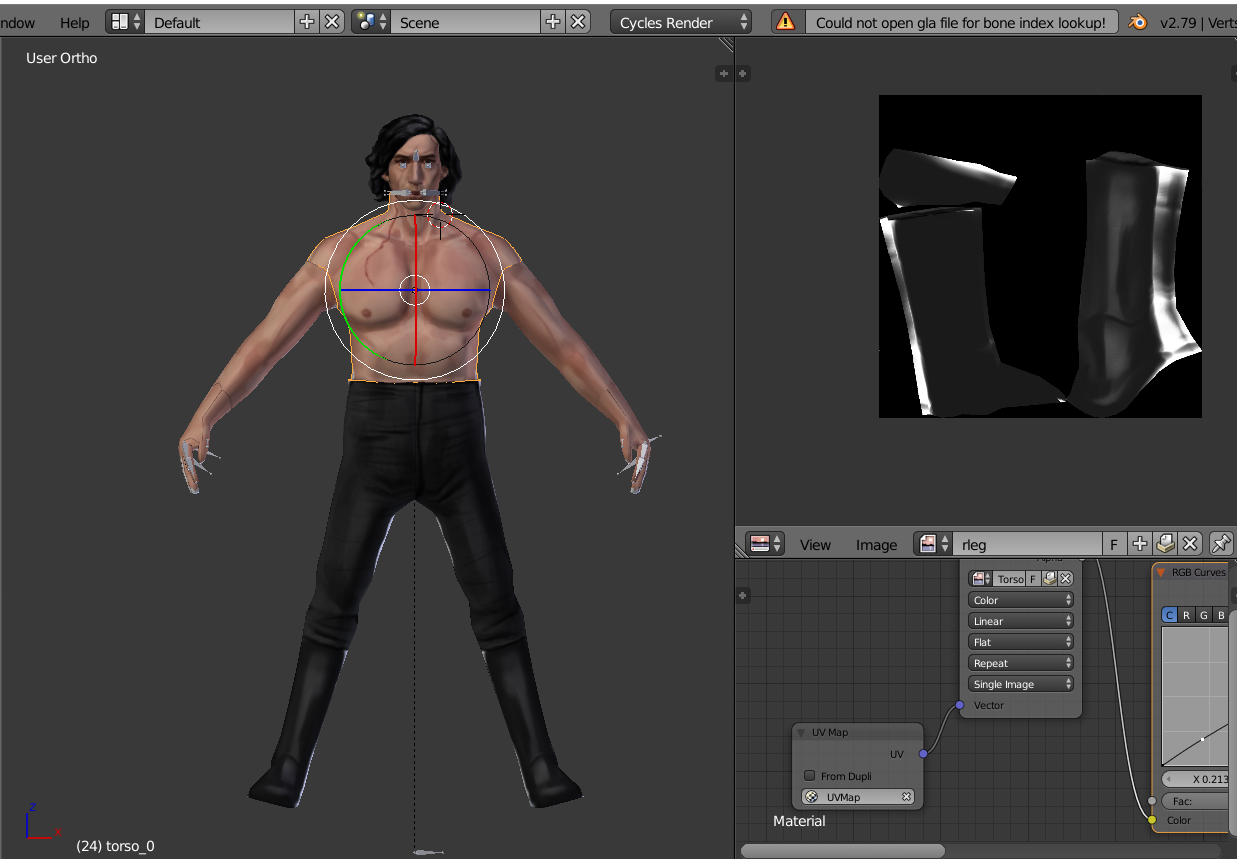Open the image editor type selector
Screen dimensions: 1237x859
point(766,544)
